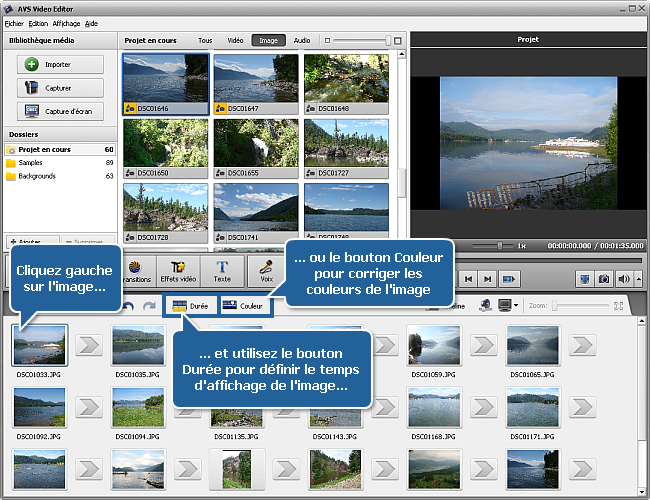Click the Capturer button
Viewport: 650px width, 500px height.
60,87
